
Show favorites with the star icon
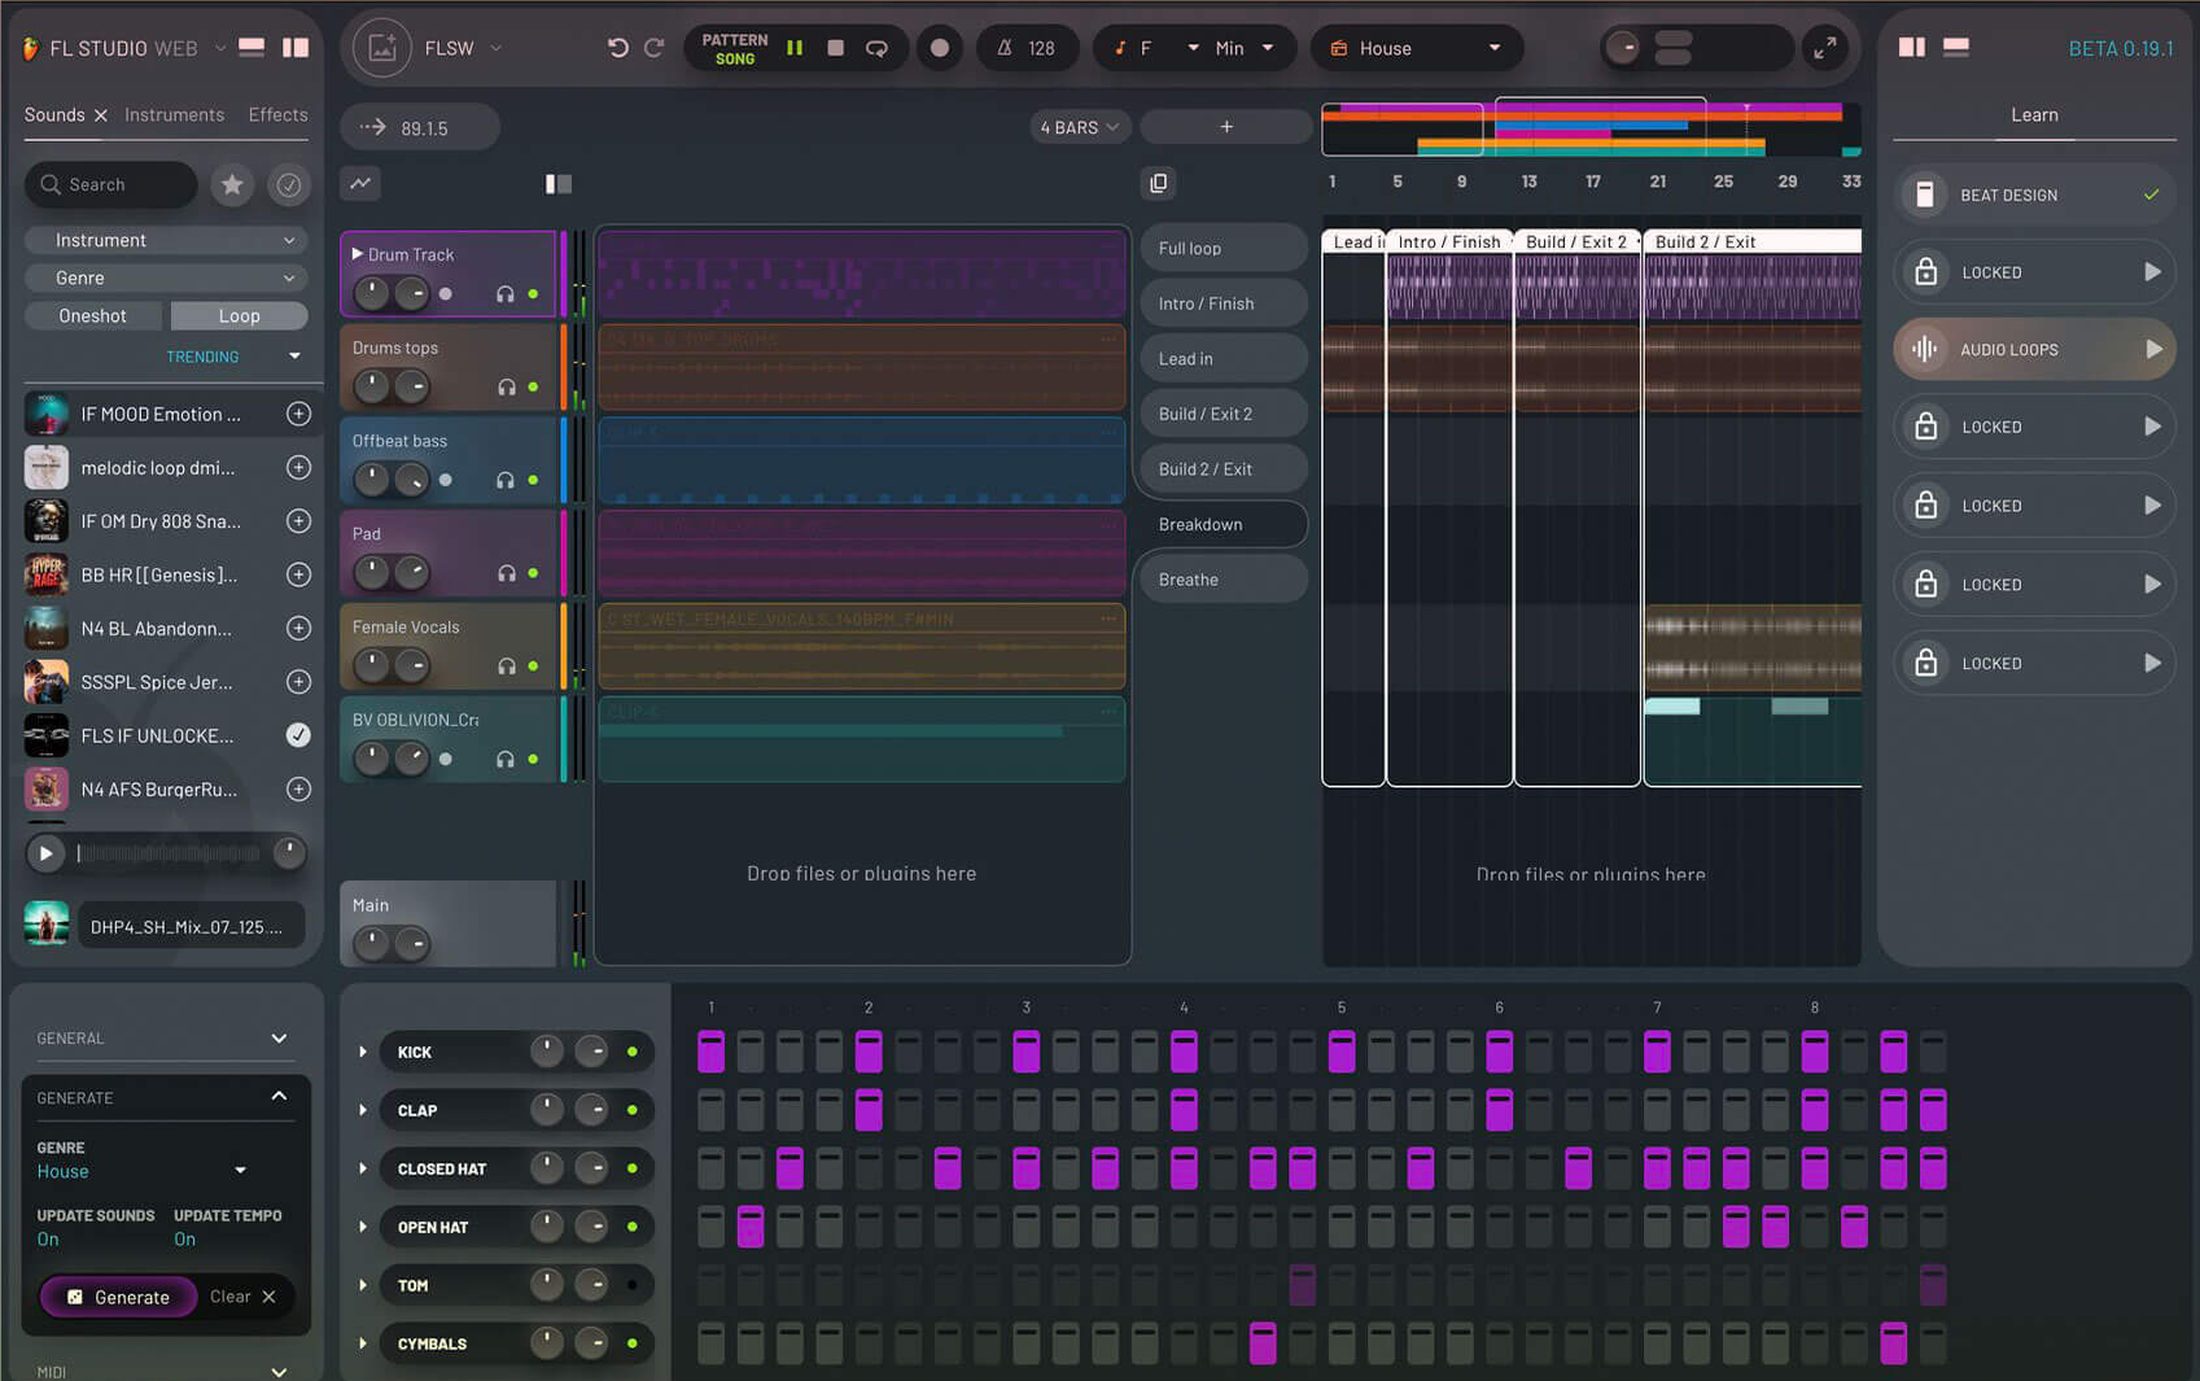click(232, 185)
